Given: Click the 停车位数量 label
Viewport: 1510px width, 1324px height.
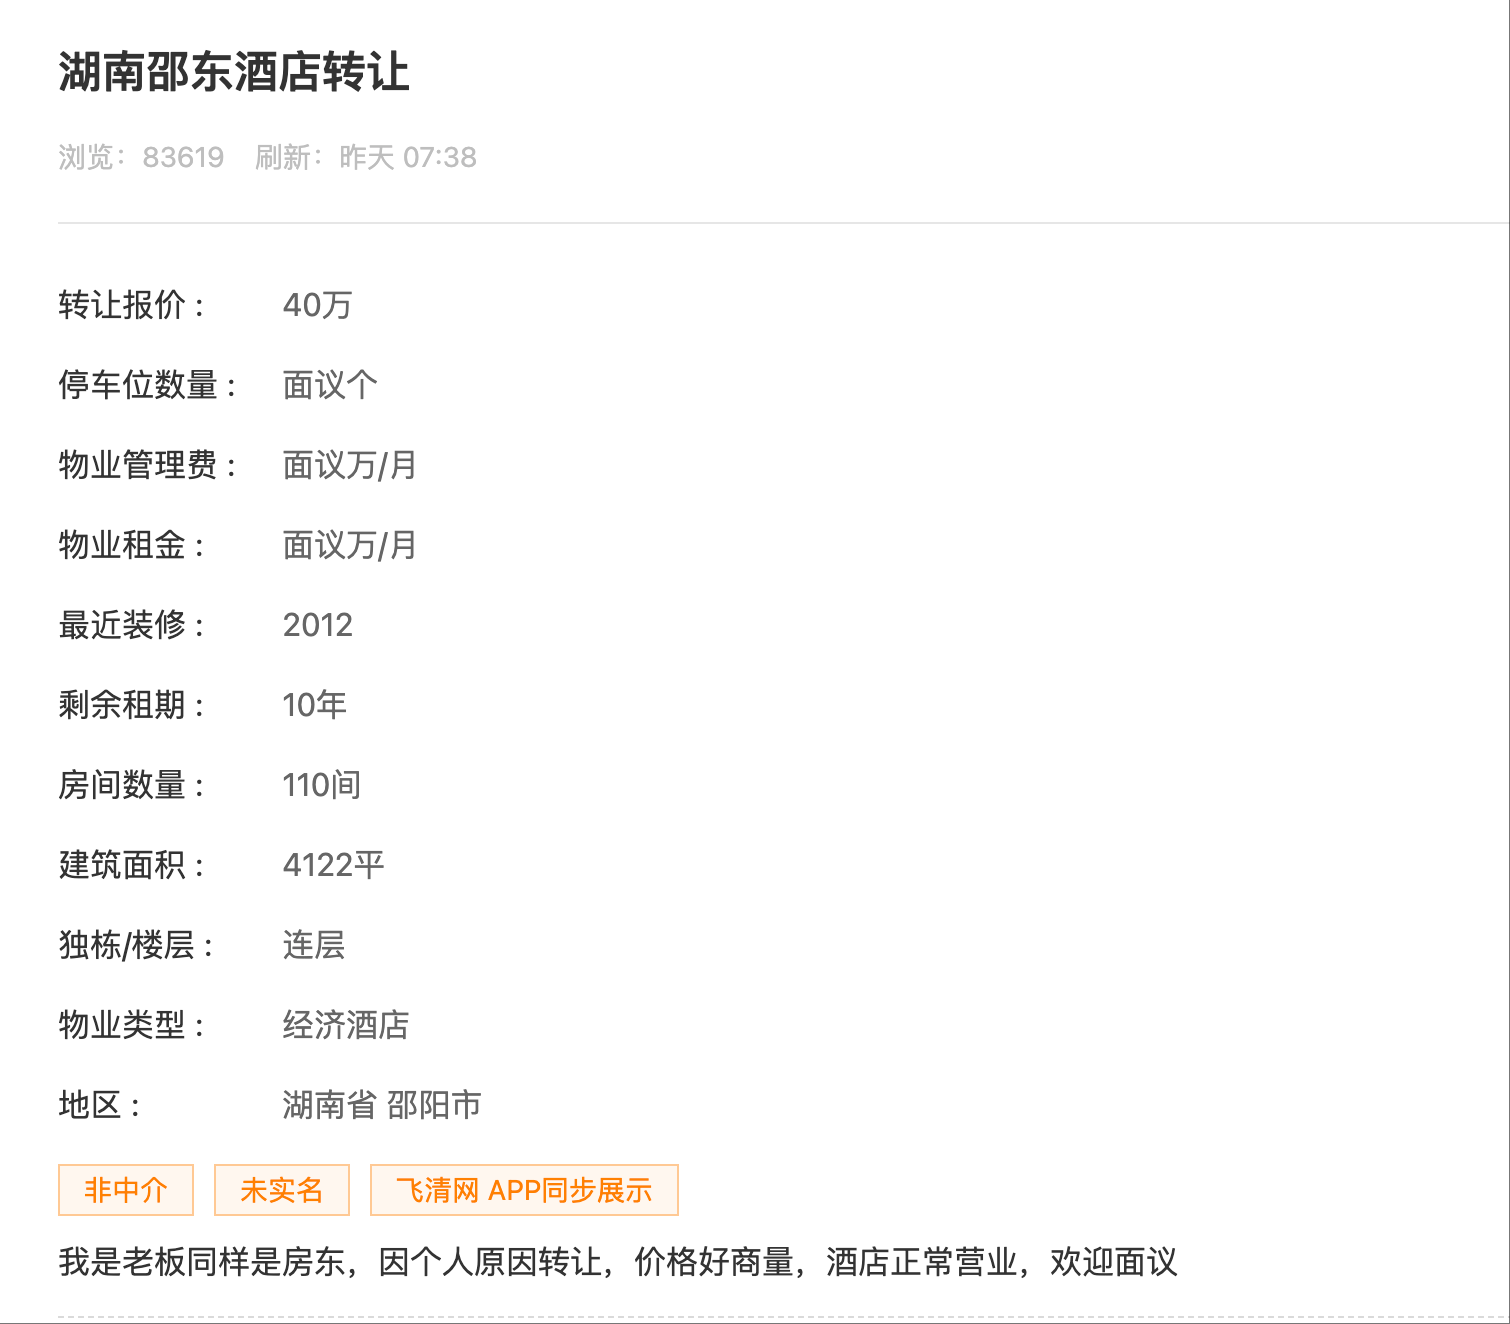Looking at the screenshot, I should pyautogui.click(x=147, y=385).
